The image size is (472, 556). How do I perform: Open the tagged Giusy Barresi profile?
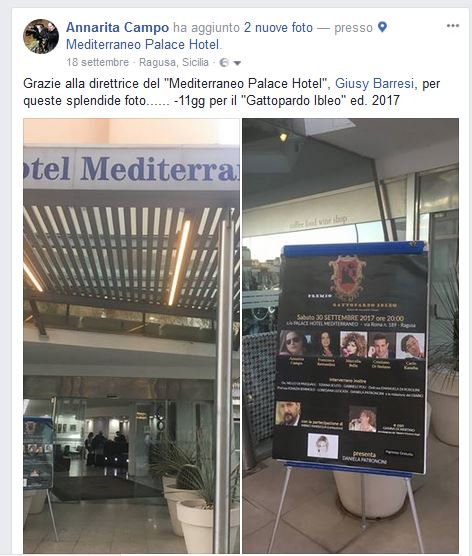[x=374, y=84]
